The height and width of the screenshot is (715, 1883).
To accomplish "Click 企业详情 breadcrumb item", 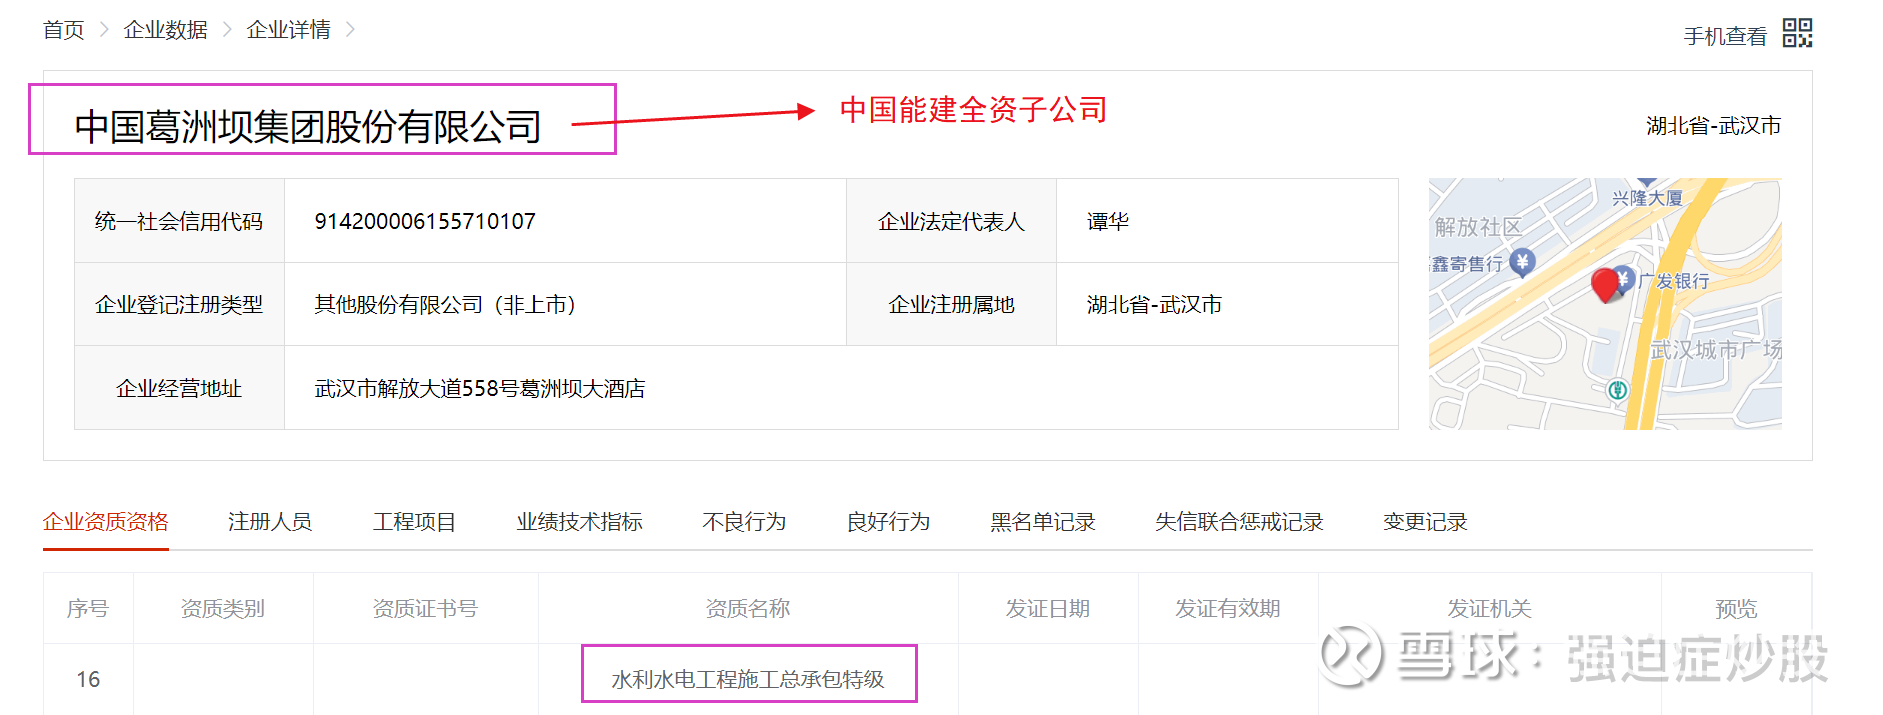I will (288, 30).
